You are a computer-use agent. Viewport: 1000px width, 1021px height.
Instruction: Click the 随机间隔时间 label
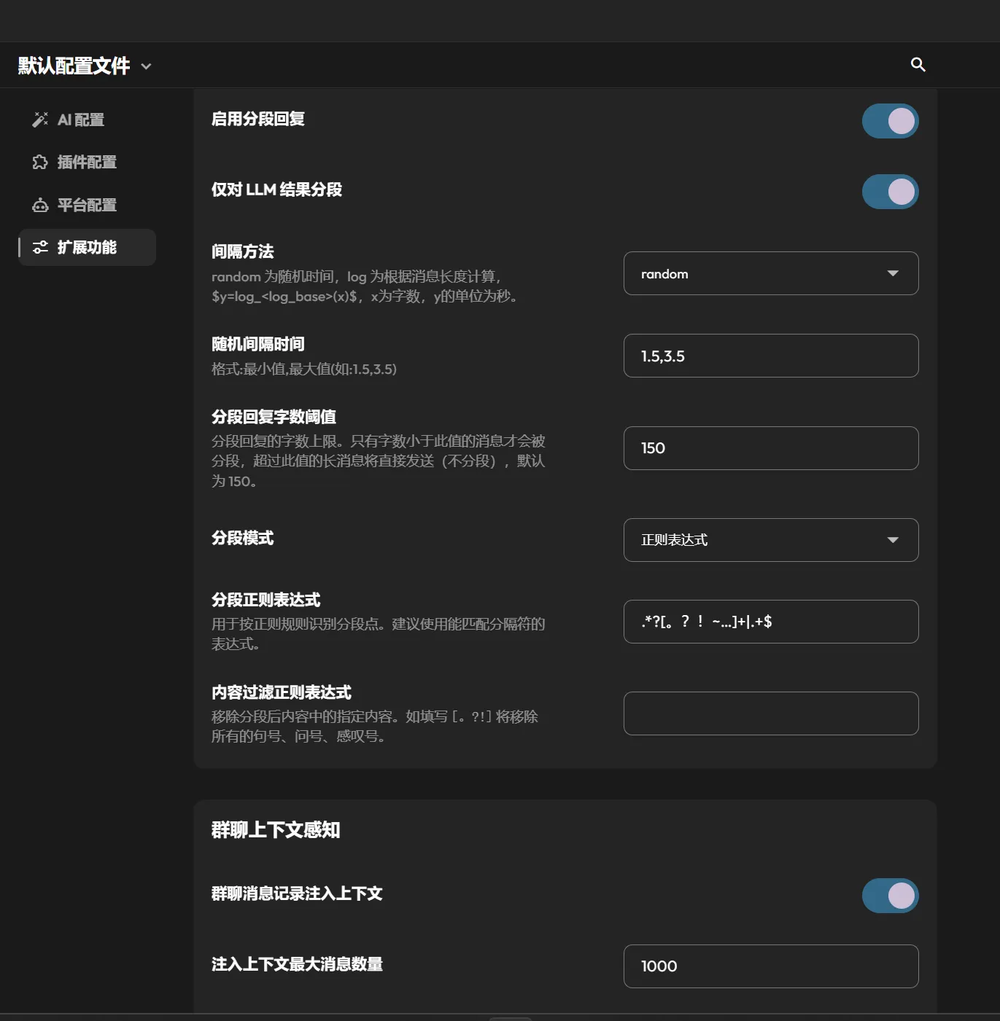[258, 344]
